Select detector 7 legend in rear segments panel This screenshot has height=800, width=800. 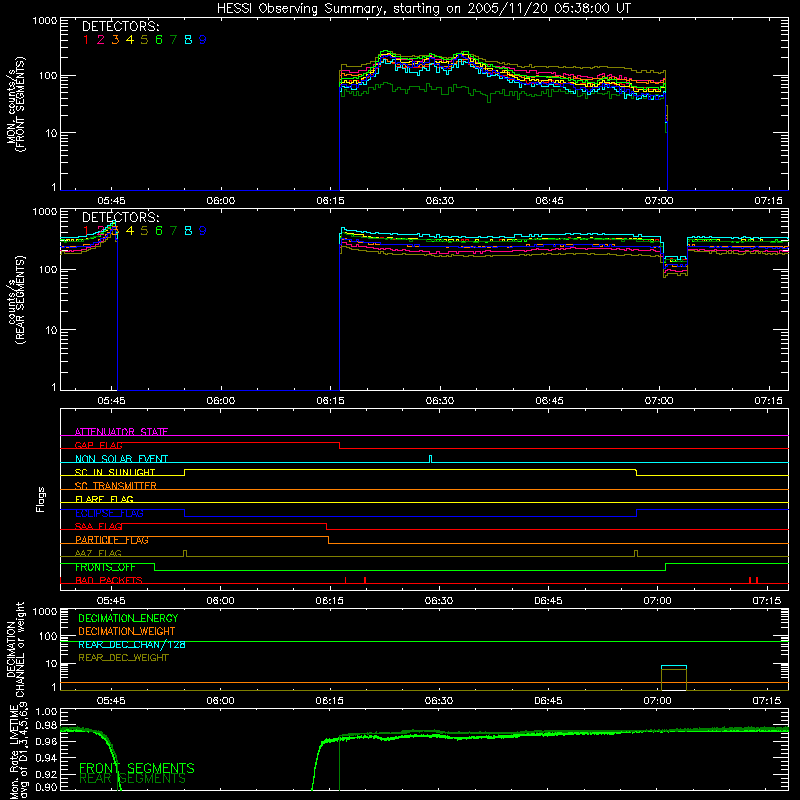(x=173, y=231)
